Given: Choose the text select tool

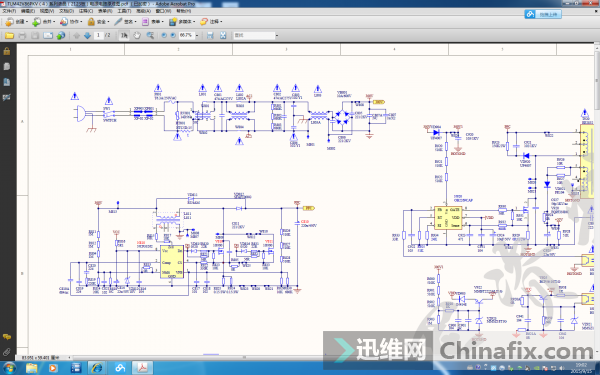Looking at the screenshot, I should click(124, 35).
